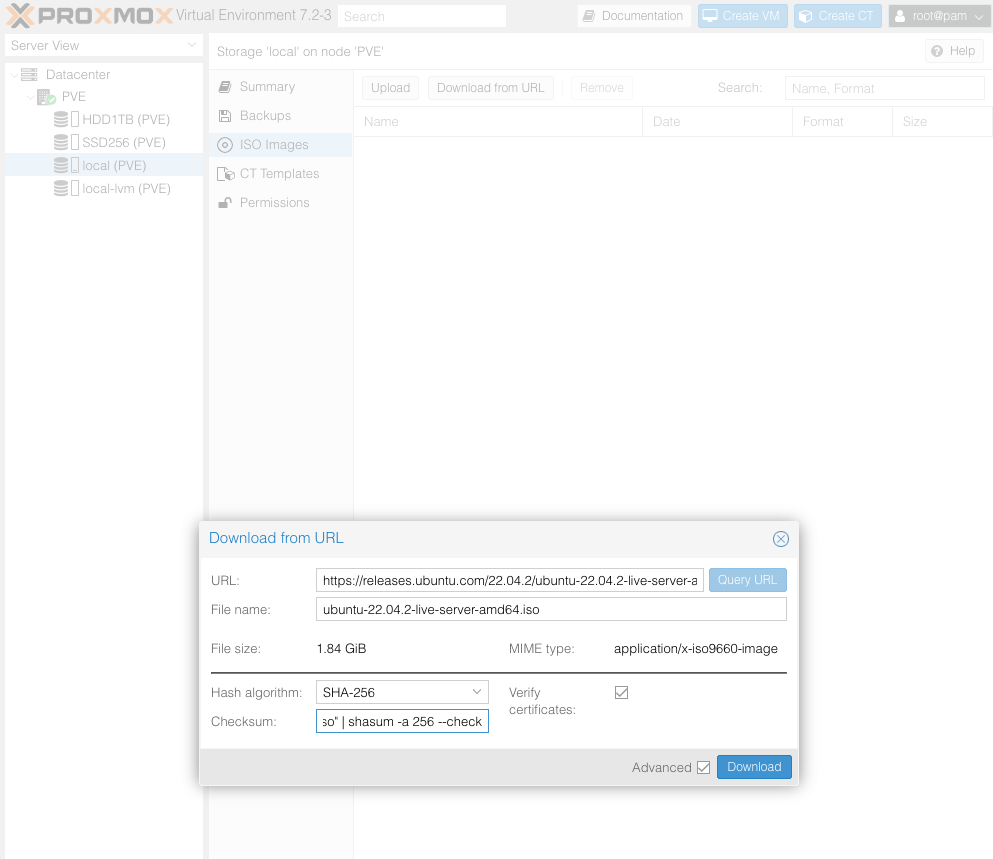Screen dimensions: 993x859
Task: Click the top Search box
Action: click(422, 16)
